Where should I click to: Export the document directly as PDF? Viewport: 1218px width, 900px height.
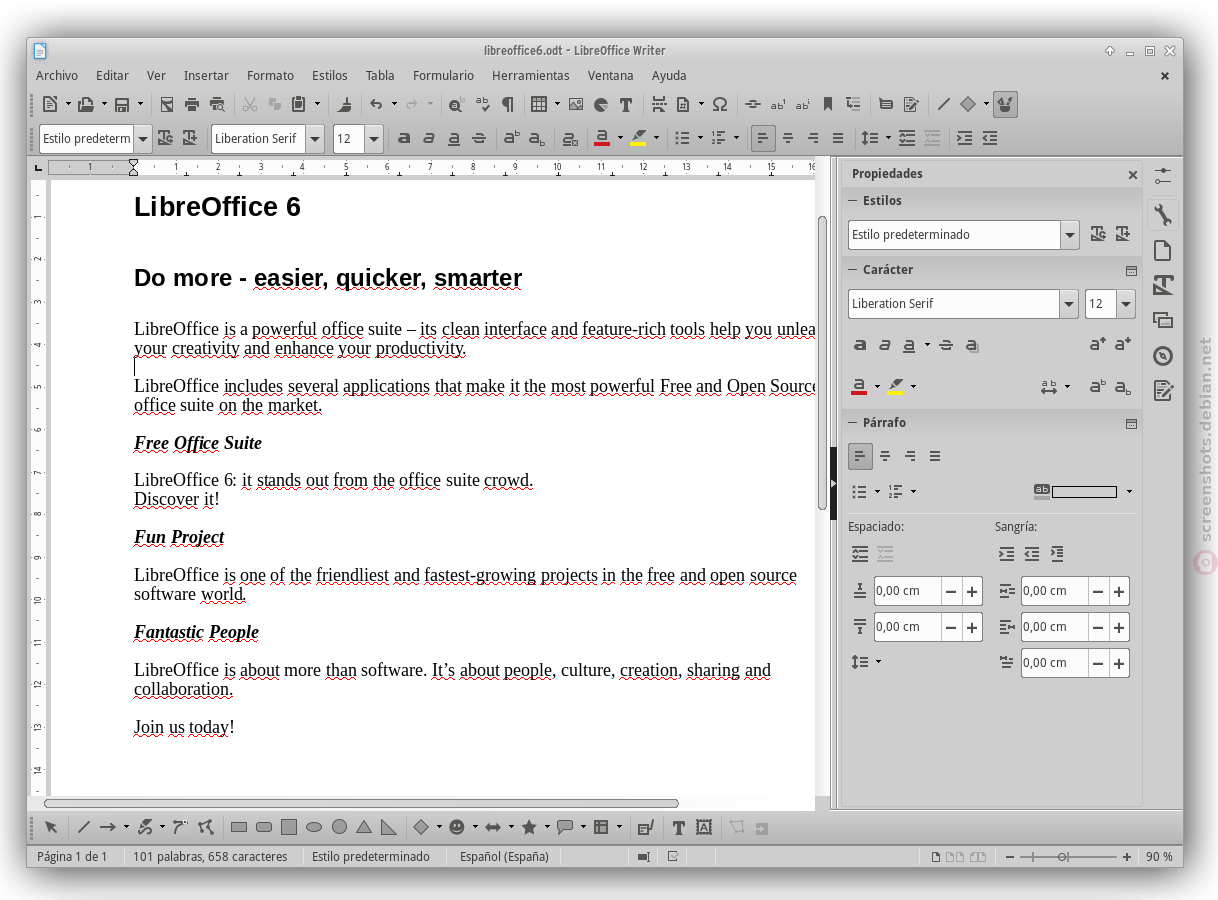point(167,104)
